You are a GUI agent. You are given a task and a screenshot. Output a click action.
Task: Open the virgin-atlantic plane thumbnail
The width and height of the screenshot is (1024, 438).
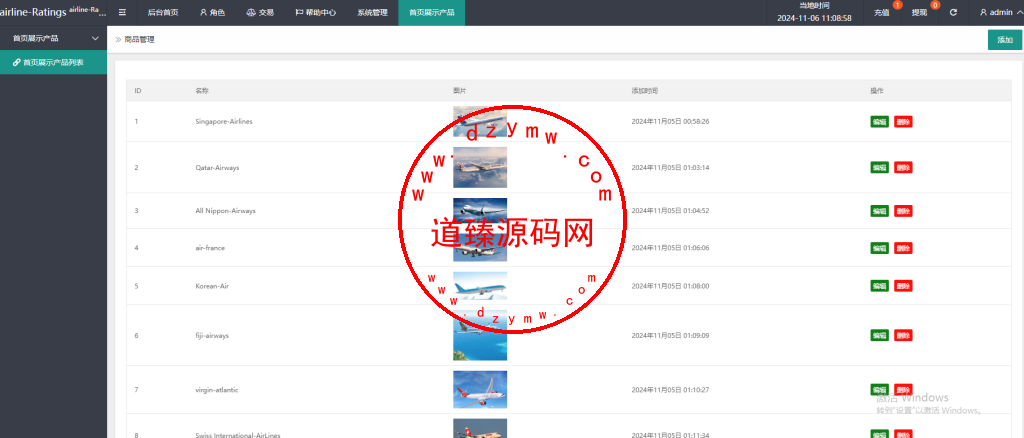480,390
